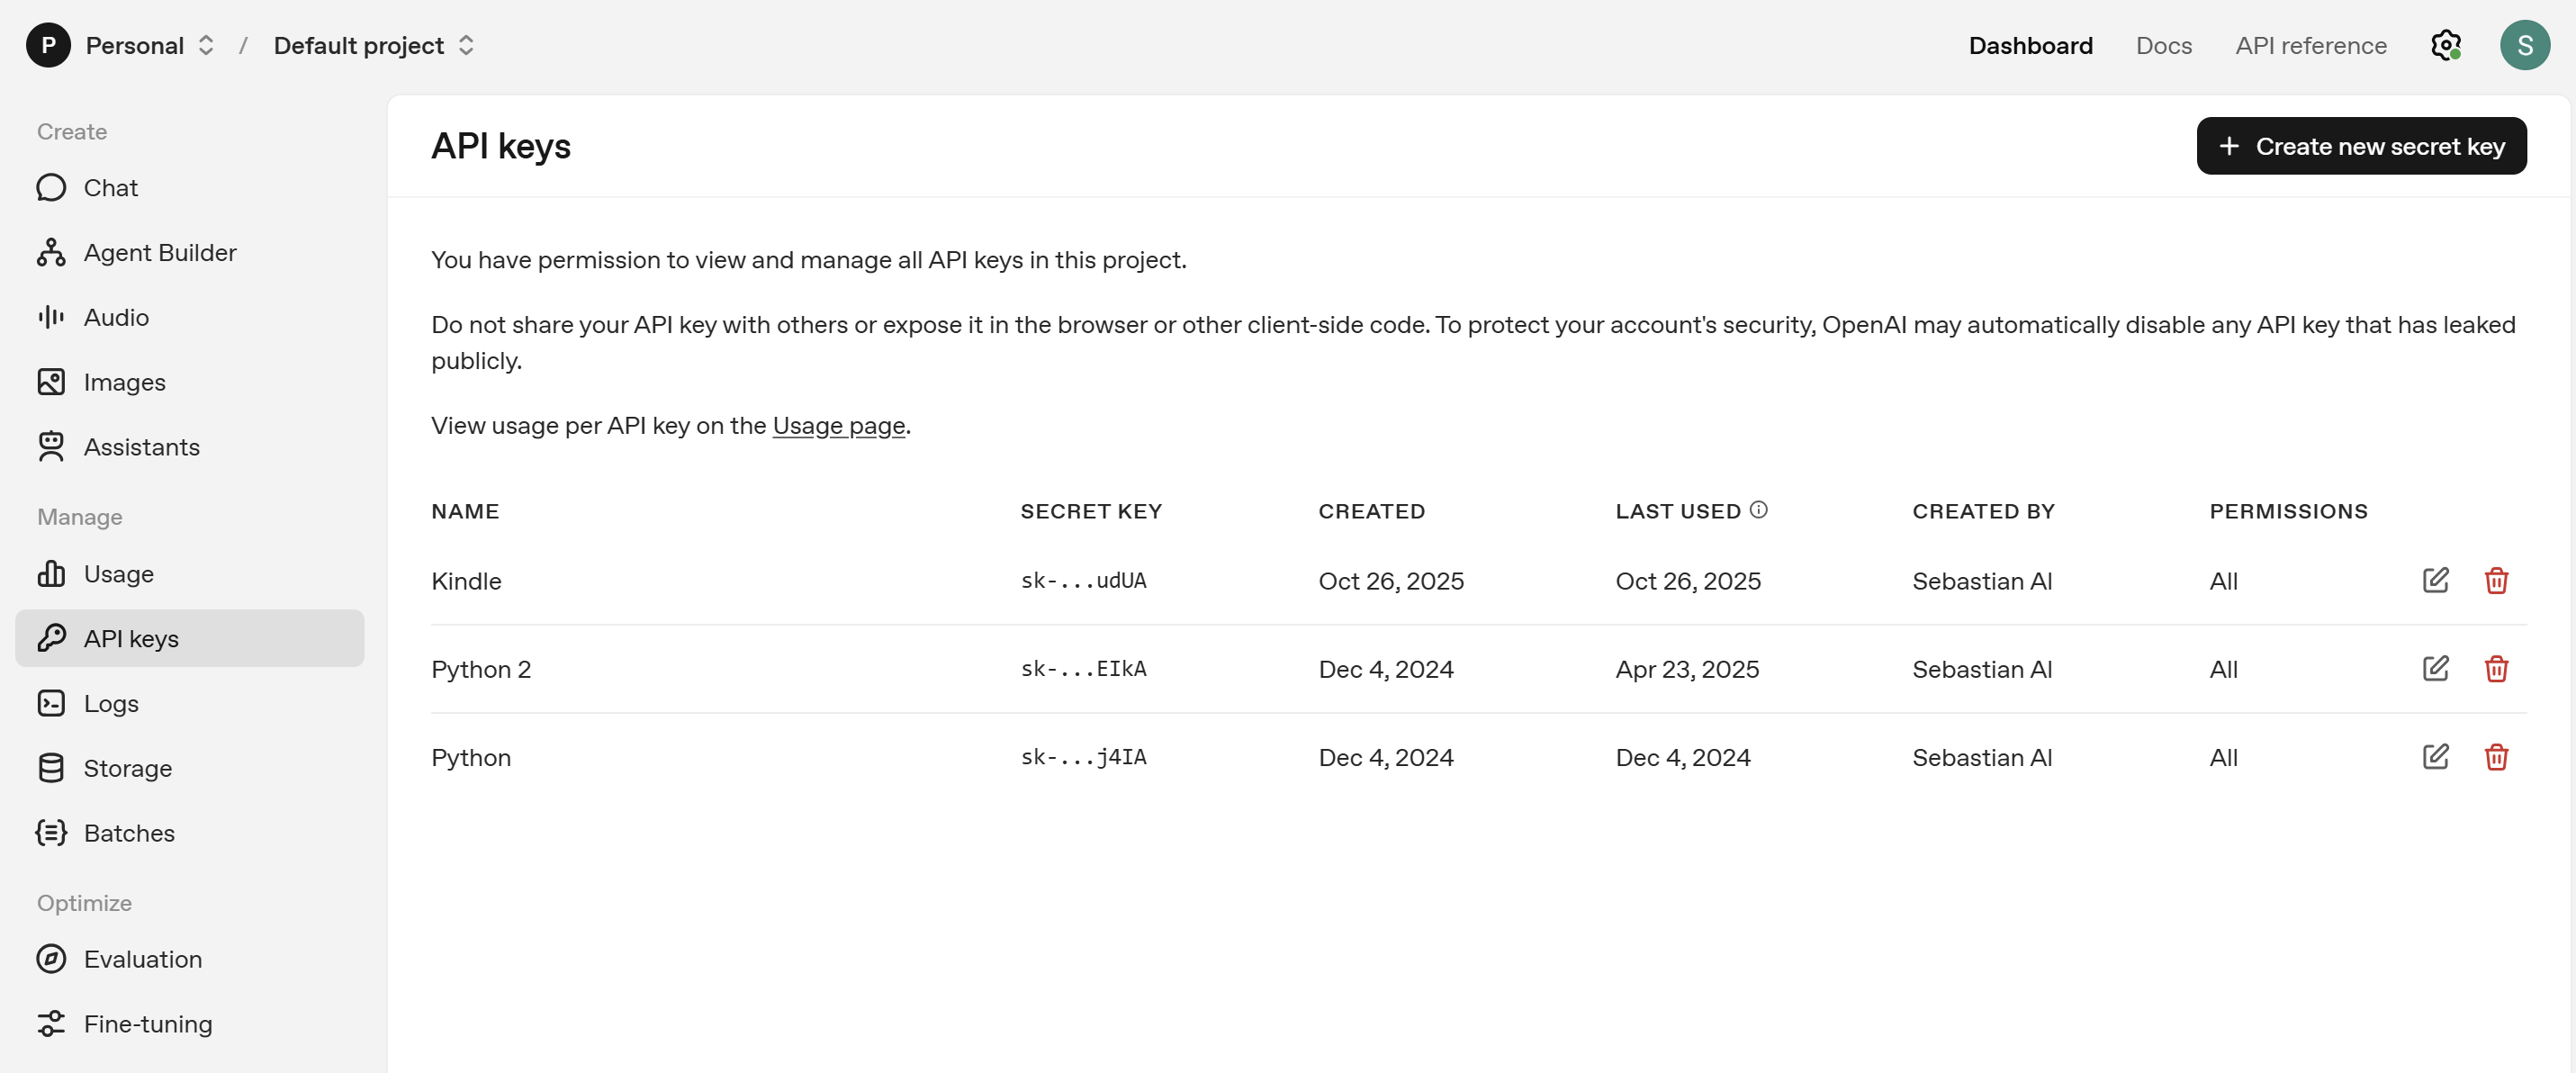
Task: Follow the Usage page link
Action: (838, 426)
